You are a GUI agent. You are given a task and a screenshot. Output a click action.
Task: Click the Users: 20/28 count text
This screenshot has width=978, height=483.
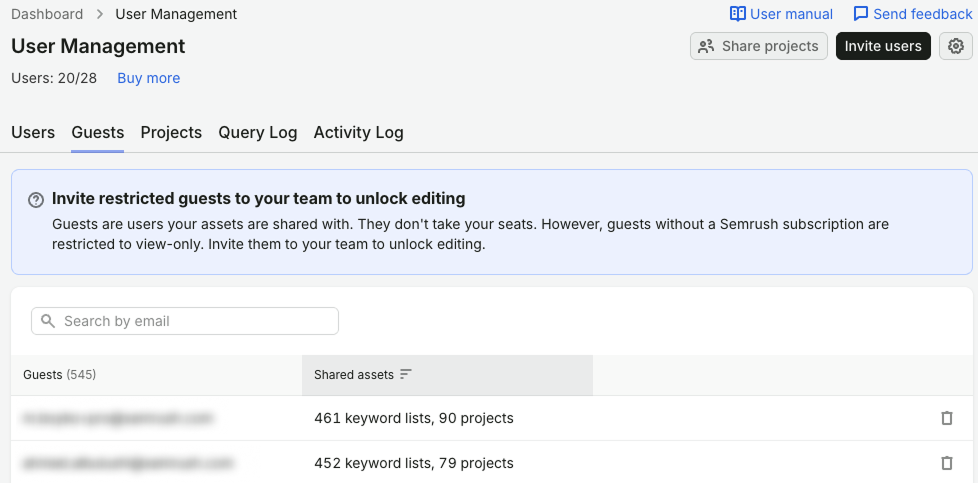[54, 78]
